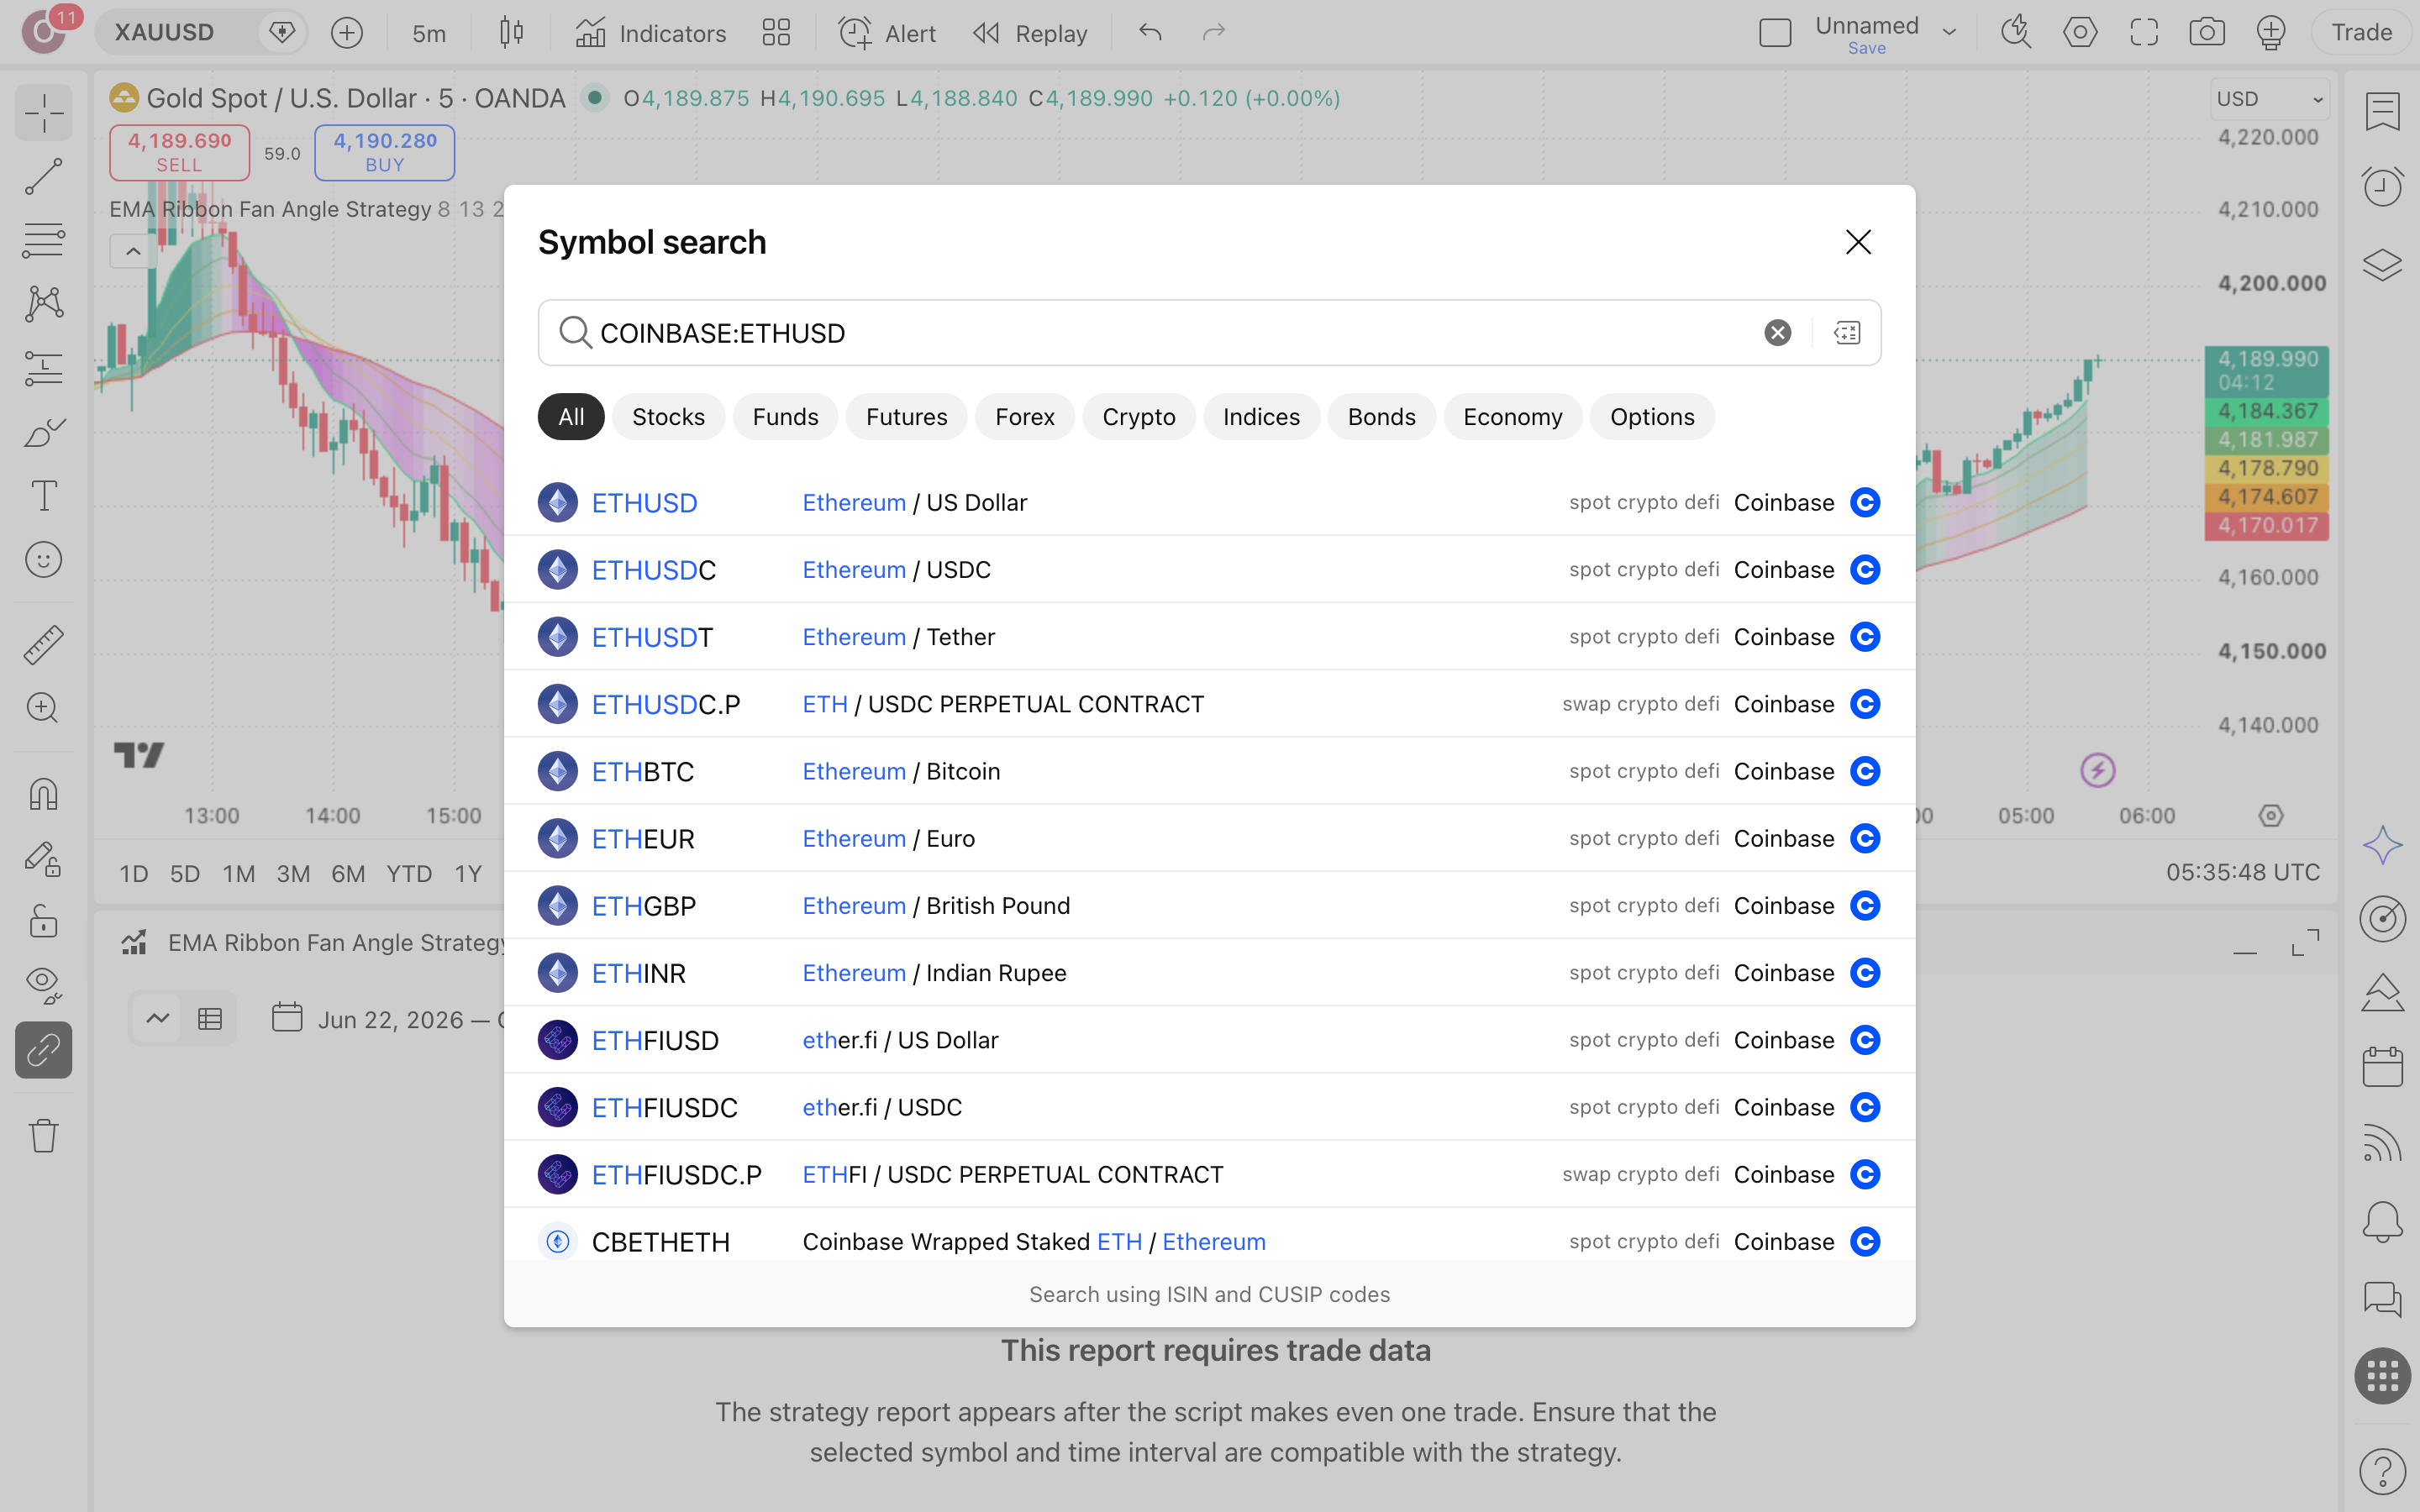Expand the Unnamed layout dropdown arrow

[1949, 33]
